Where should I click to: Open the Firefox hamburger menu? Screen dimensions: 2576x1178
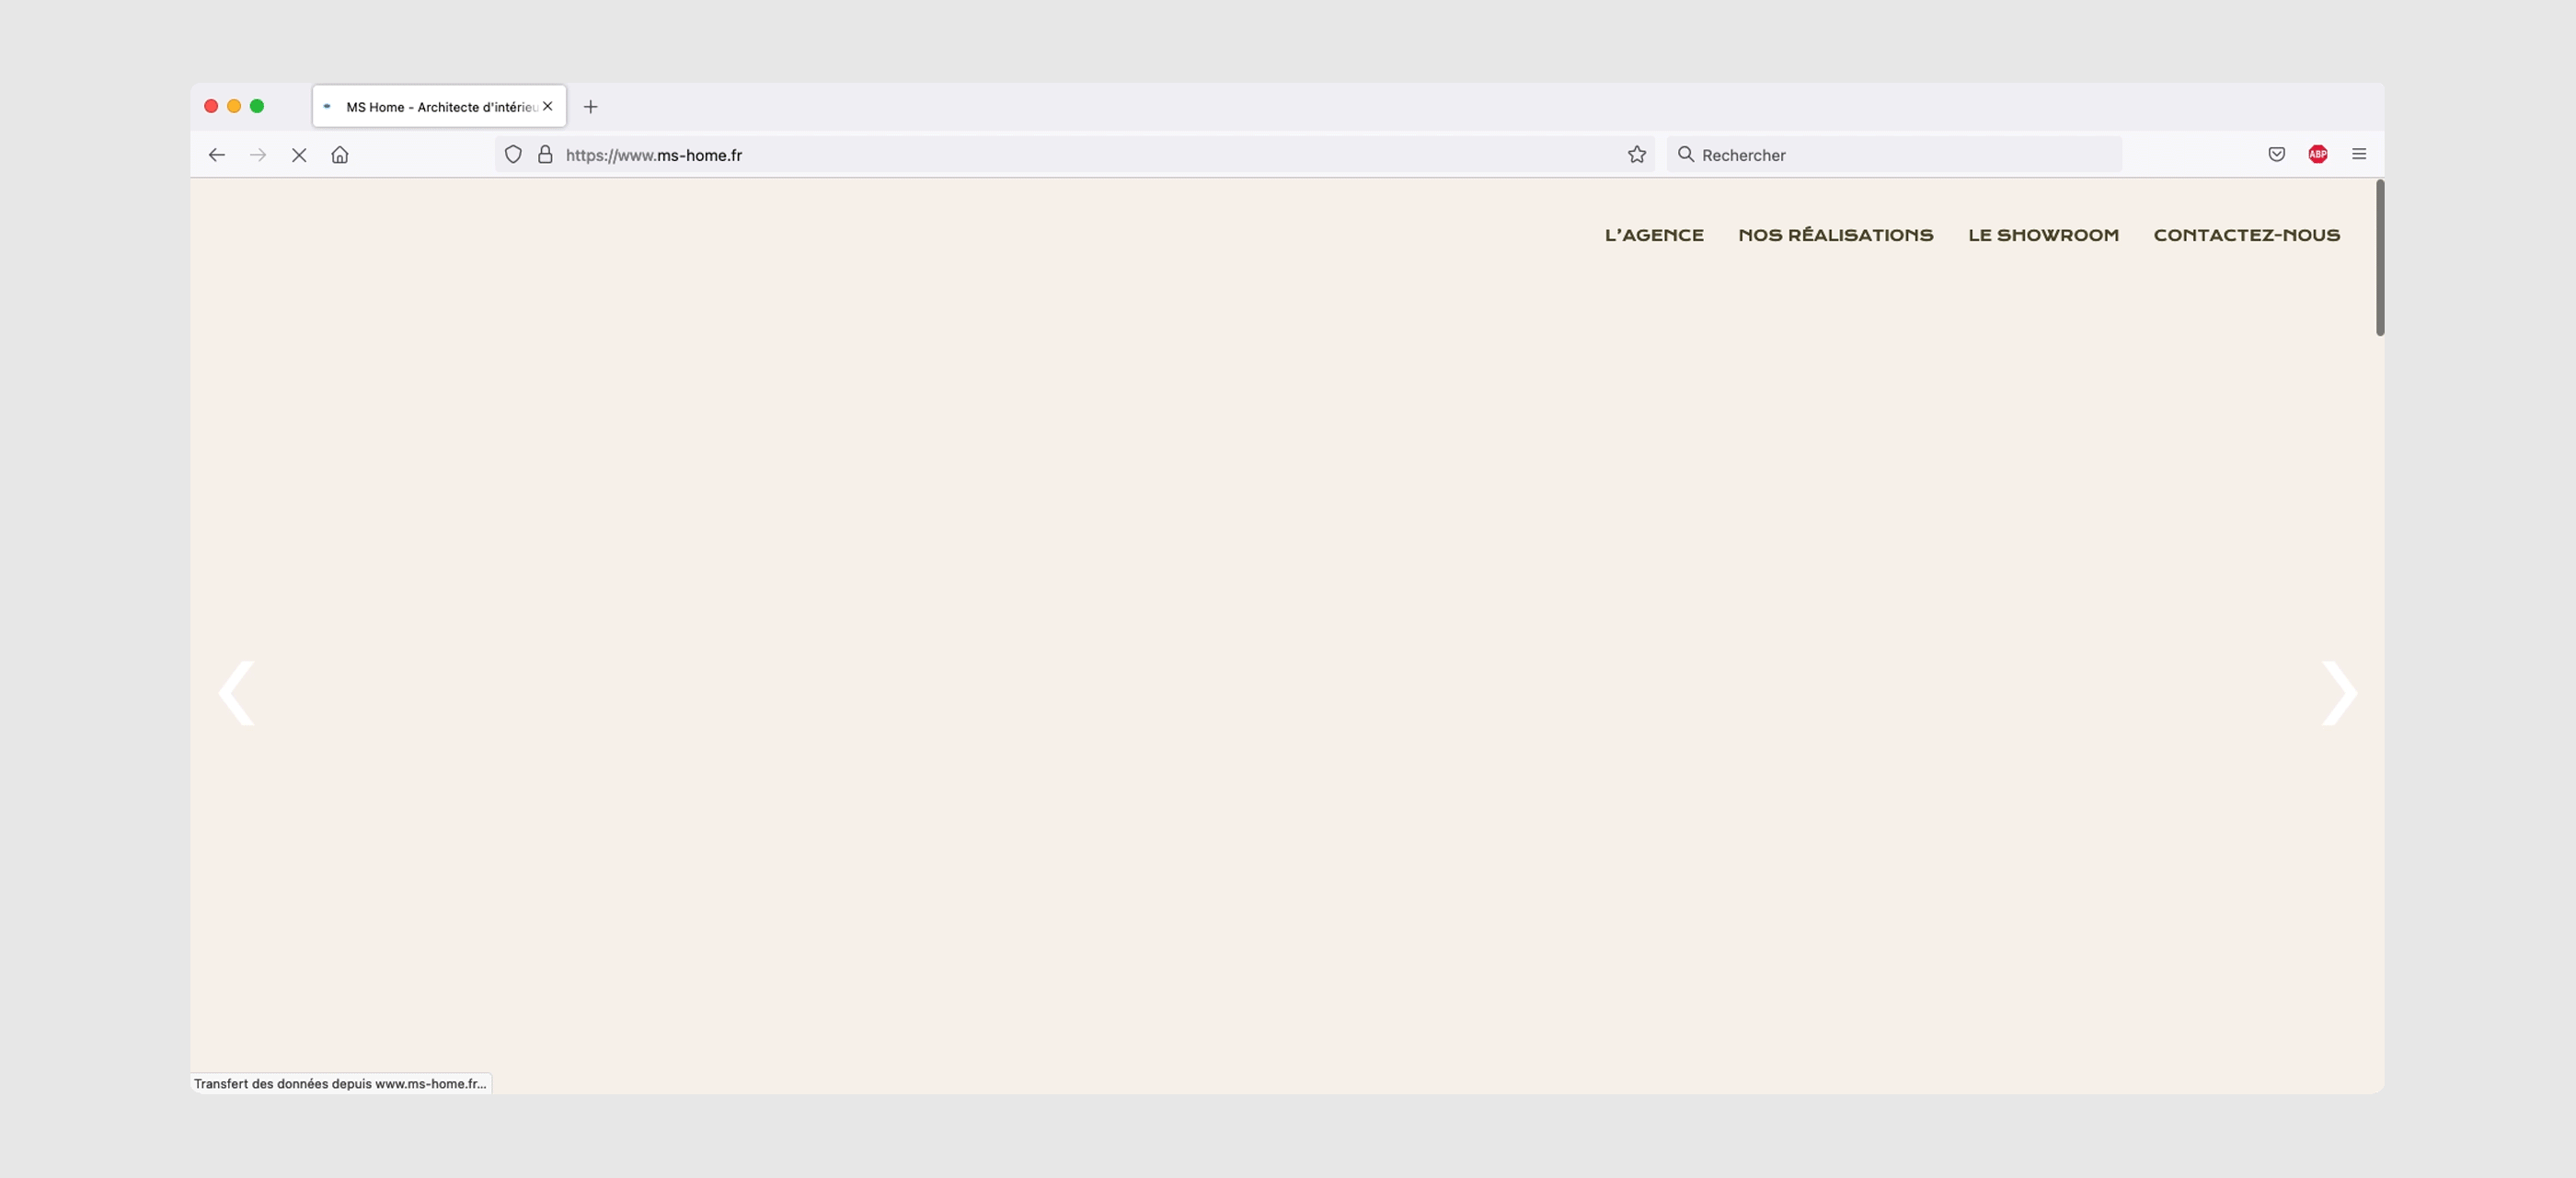tap(2359, 154)
